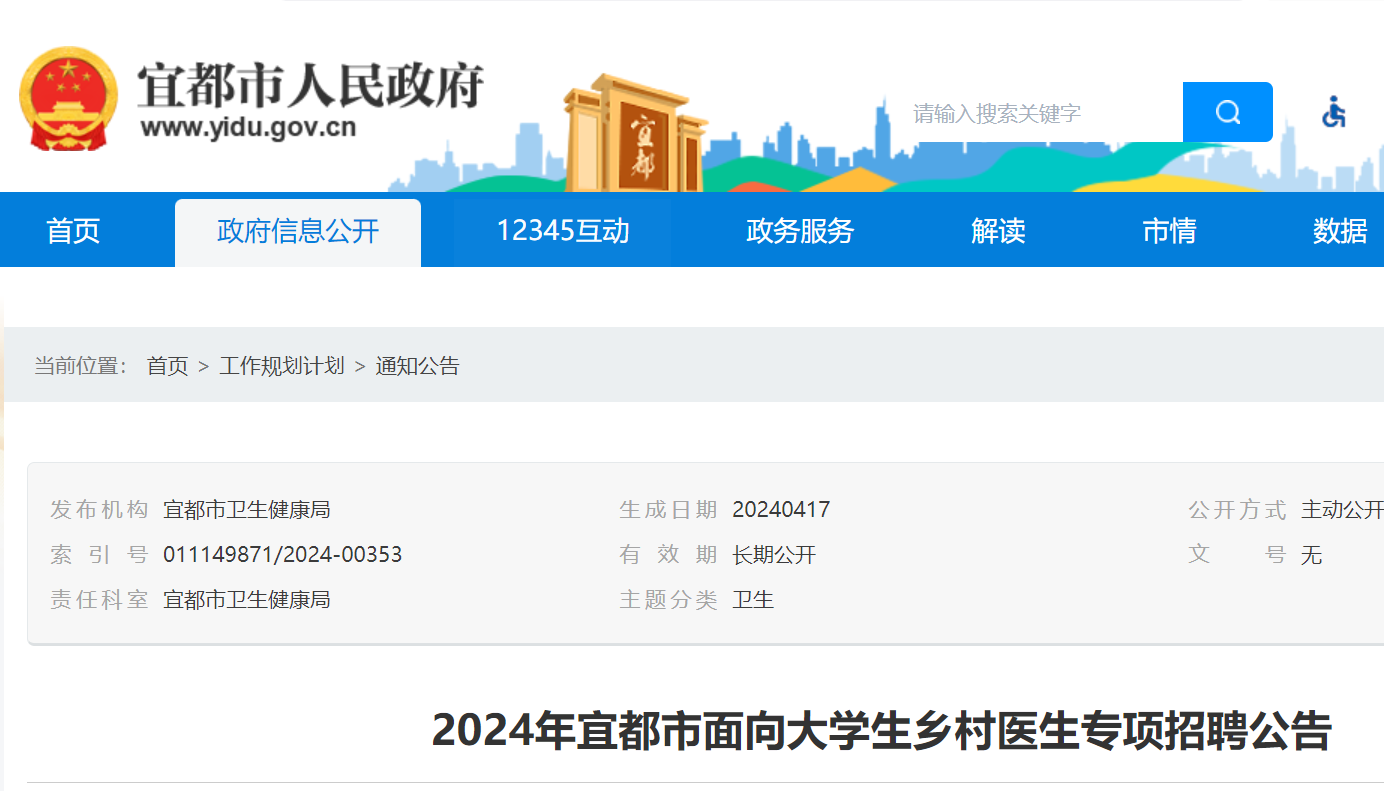
Task: Switch to the 解读 section
Action: tap(998, 231)
